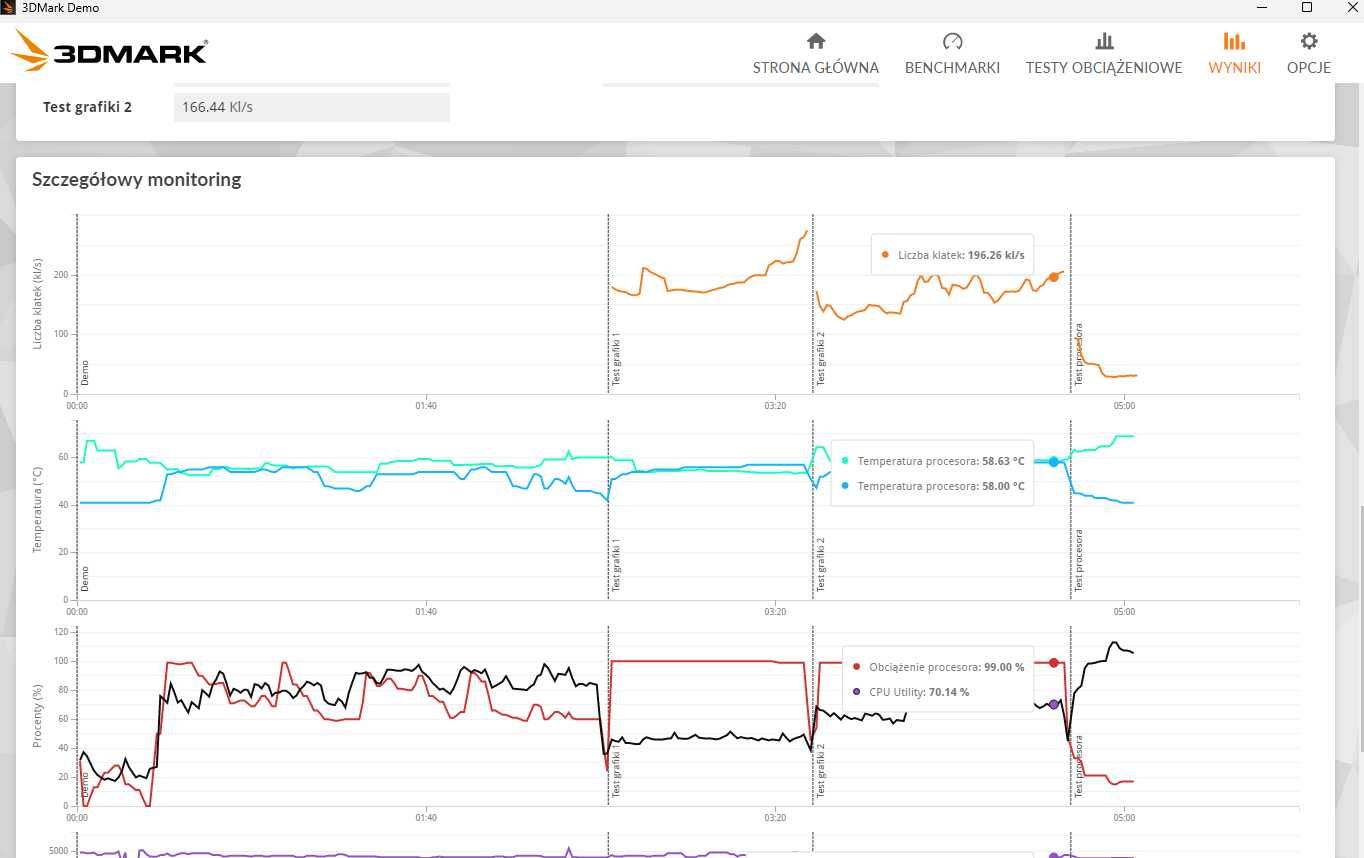Click the blue data point on temperature line
The height and width of the screenshot is (858, 1364).
(1053, 462)
